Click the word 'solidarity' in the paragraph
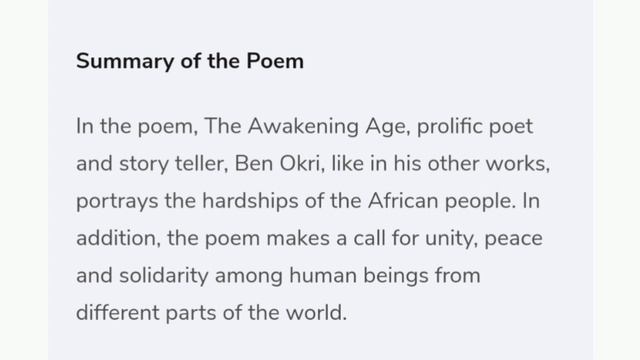The width and height of the screenshot is (640, 360). pos(164,276)
